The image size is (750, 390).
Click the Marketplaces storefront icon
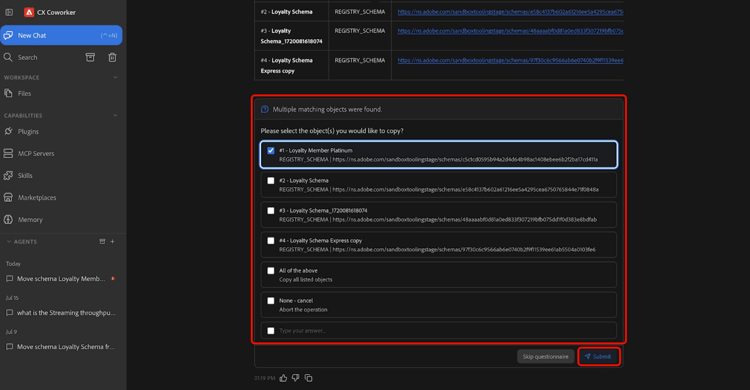(8, 198)
